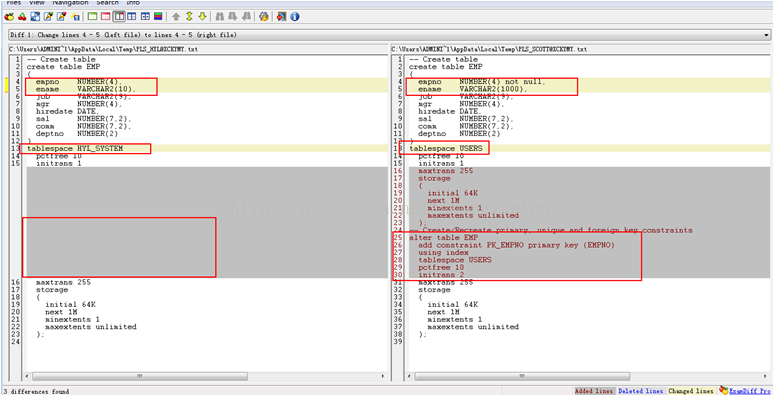Click 'empno NUMBER(4) not null,' in right pane
Viewport: 773px width, 395px height.
click(482, 82)
